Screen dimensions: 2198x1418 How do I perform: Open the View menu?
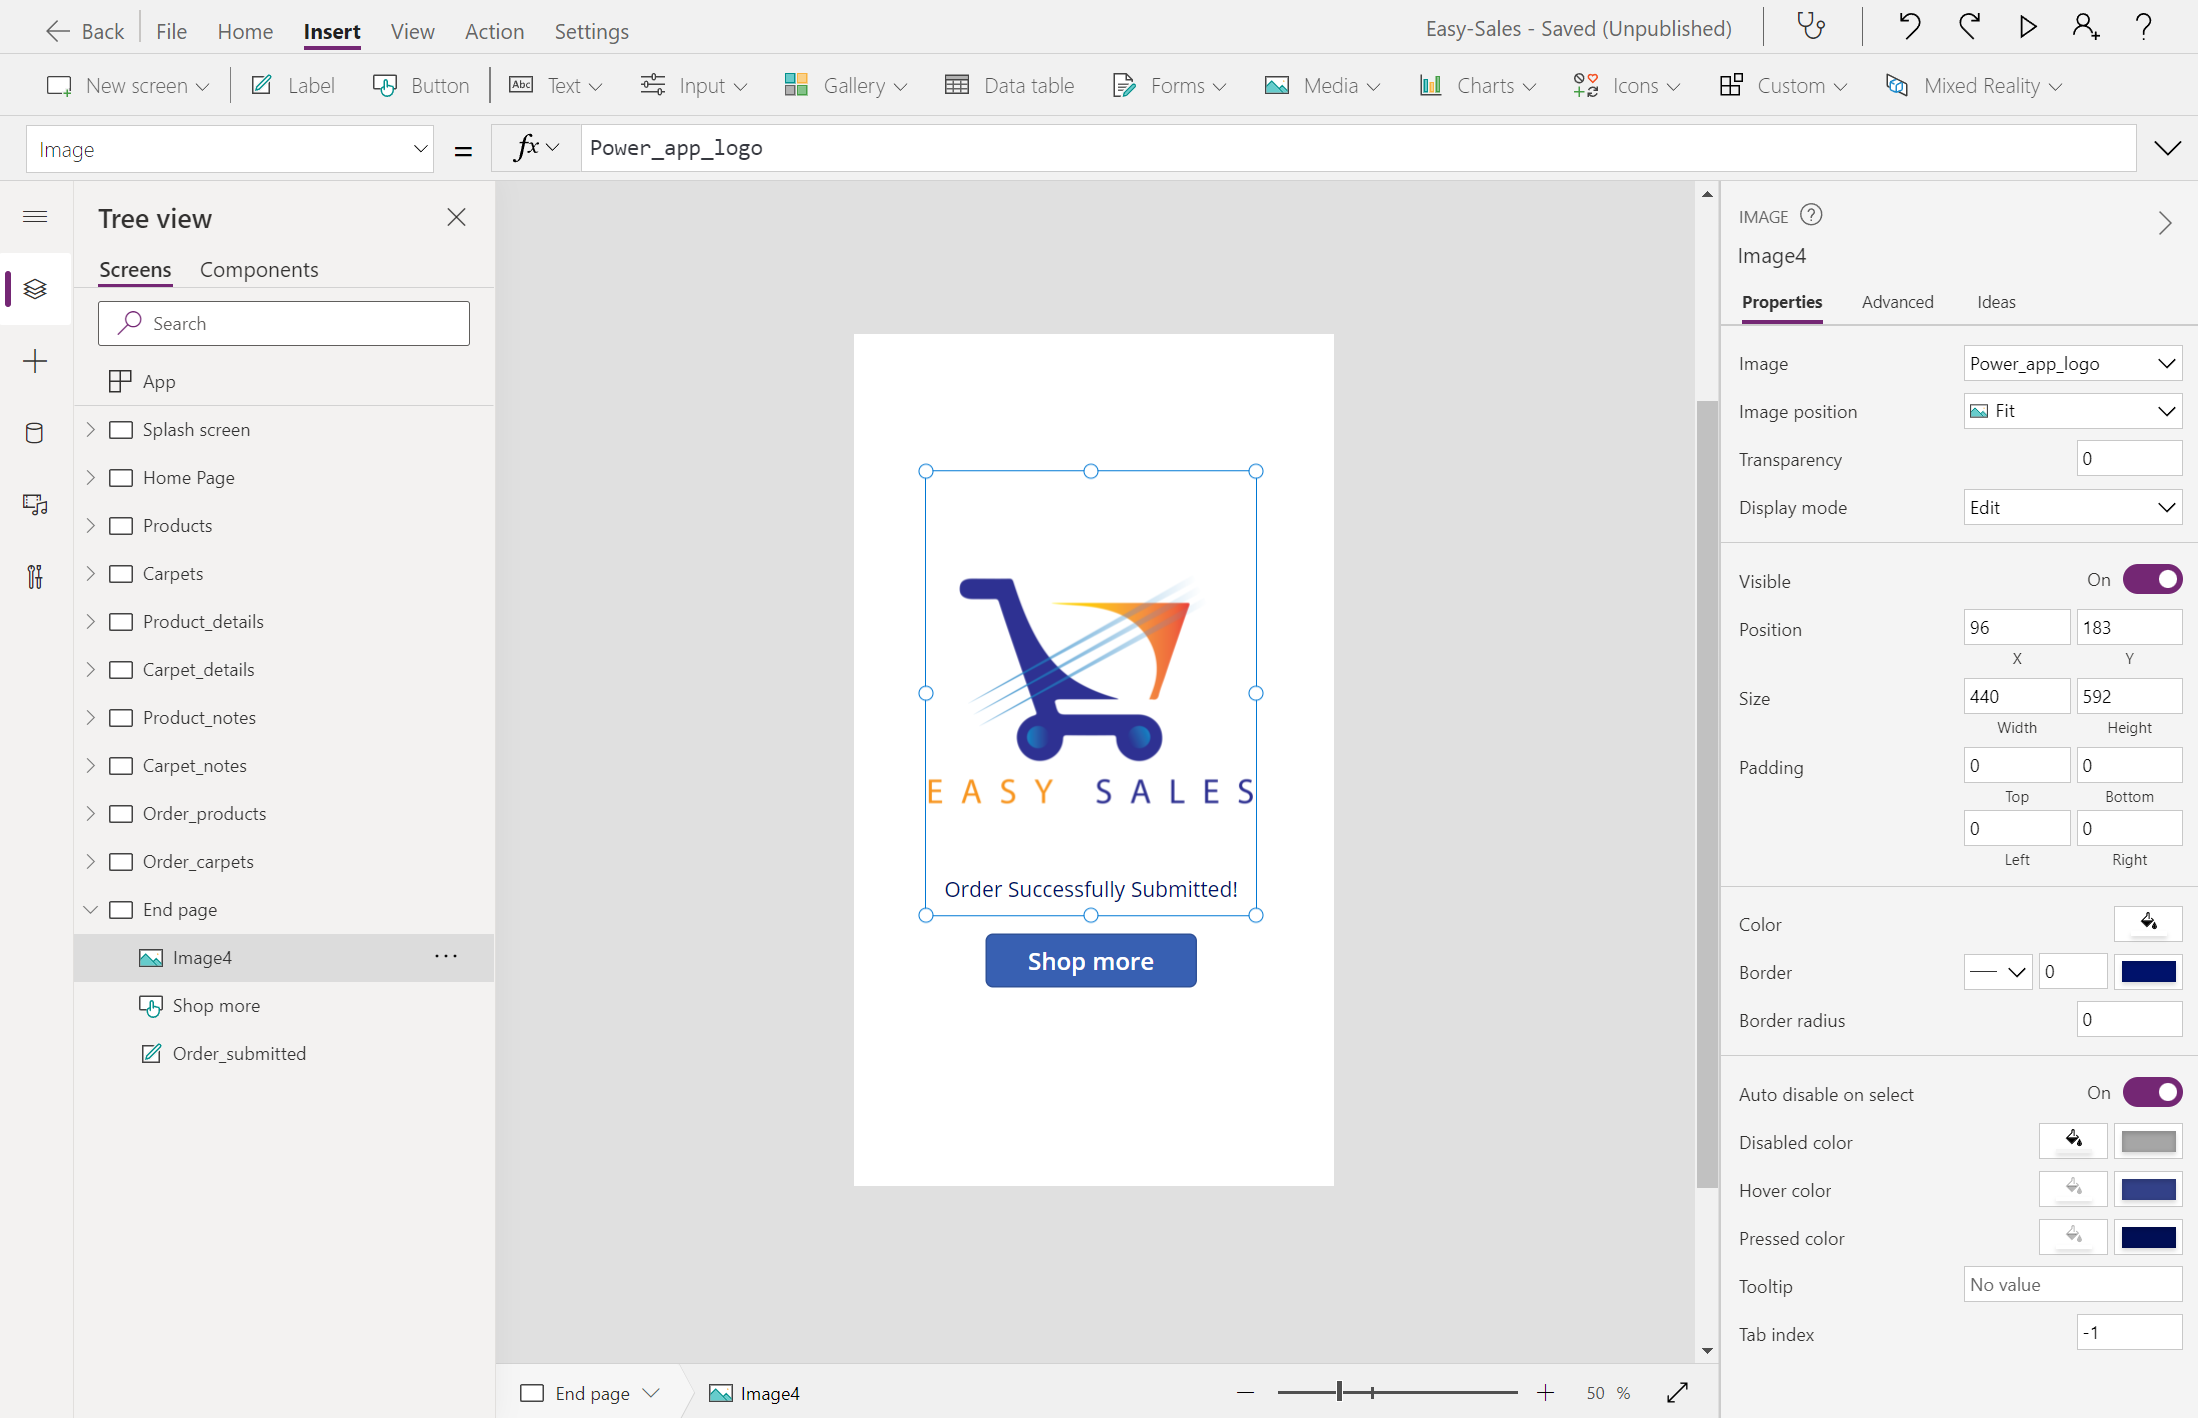[412, 31]
